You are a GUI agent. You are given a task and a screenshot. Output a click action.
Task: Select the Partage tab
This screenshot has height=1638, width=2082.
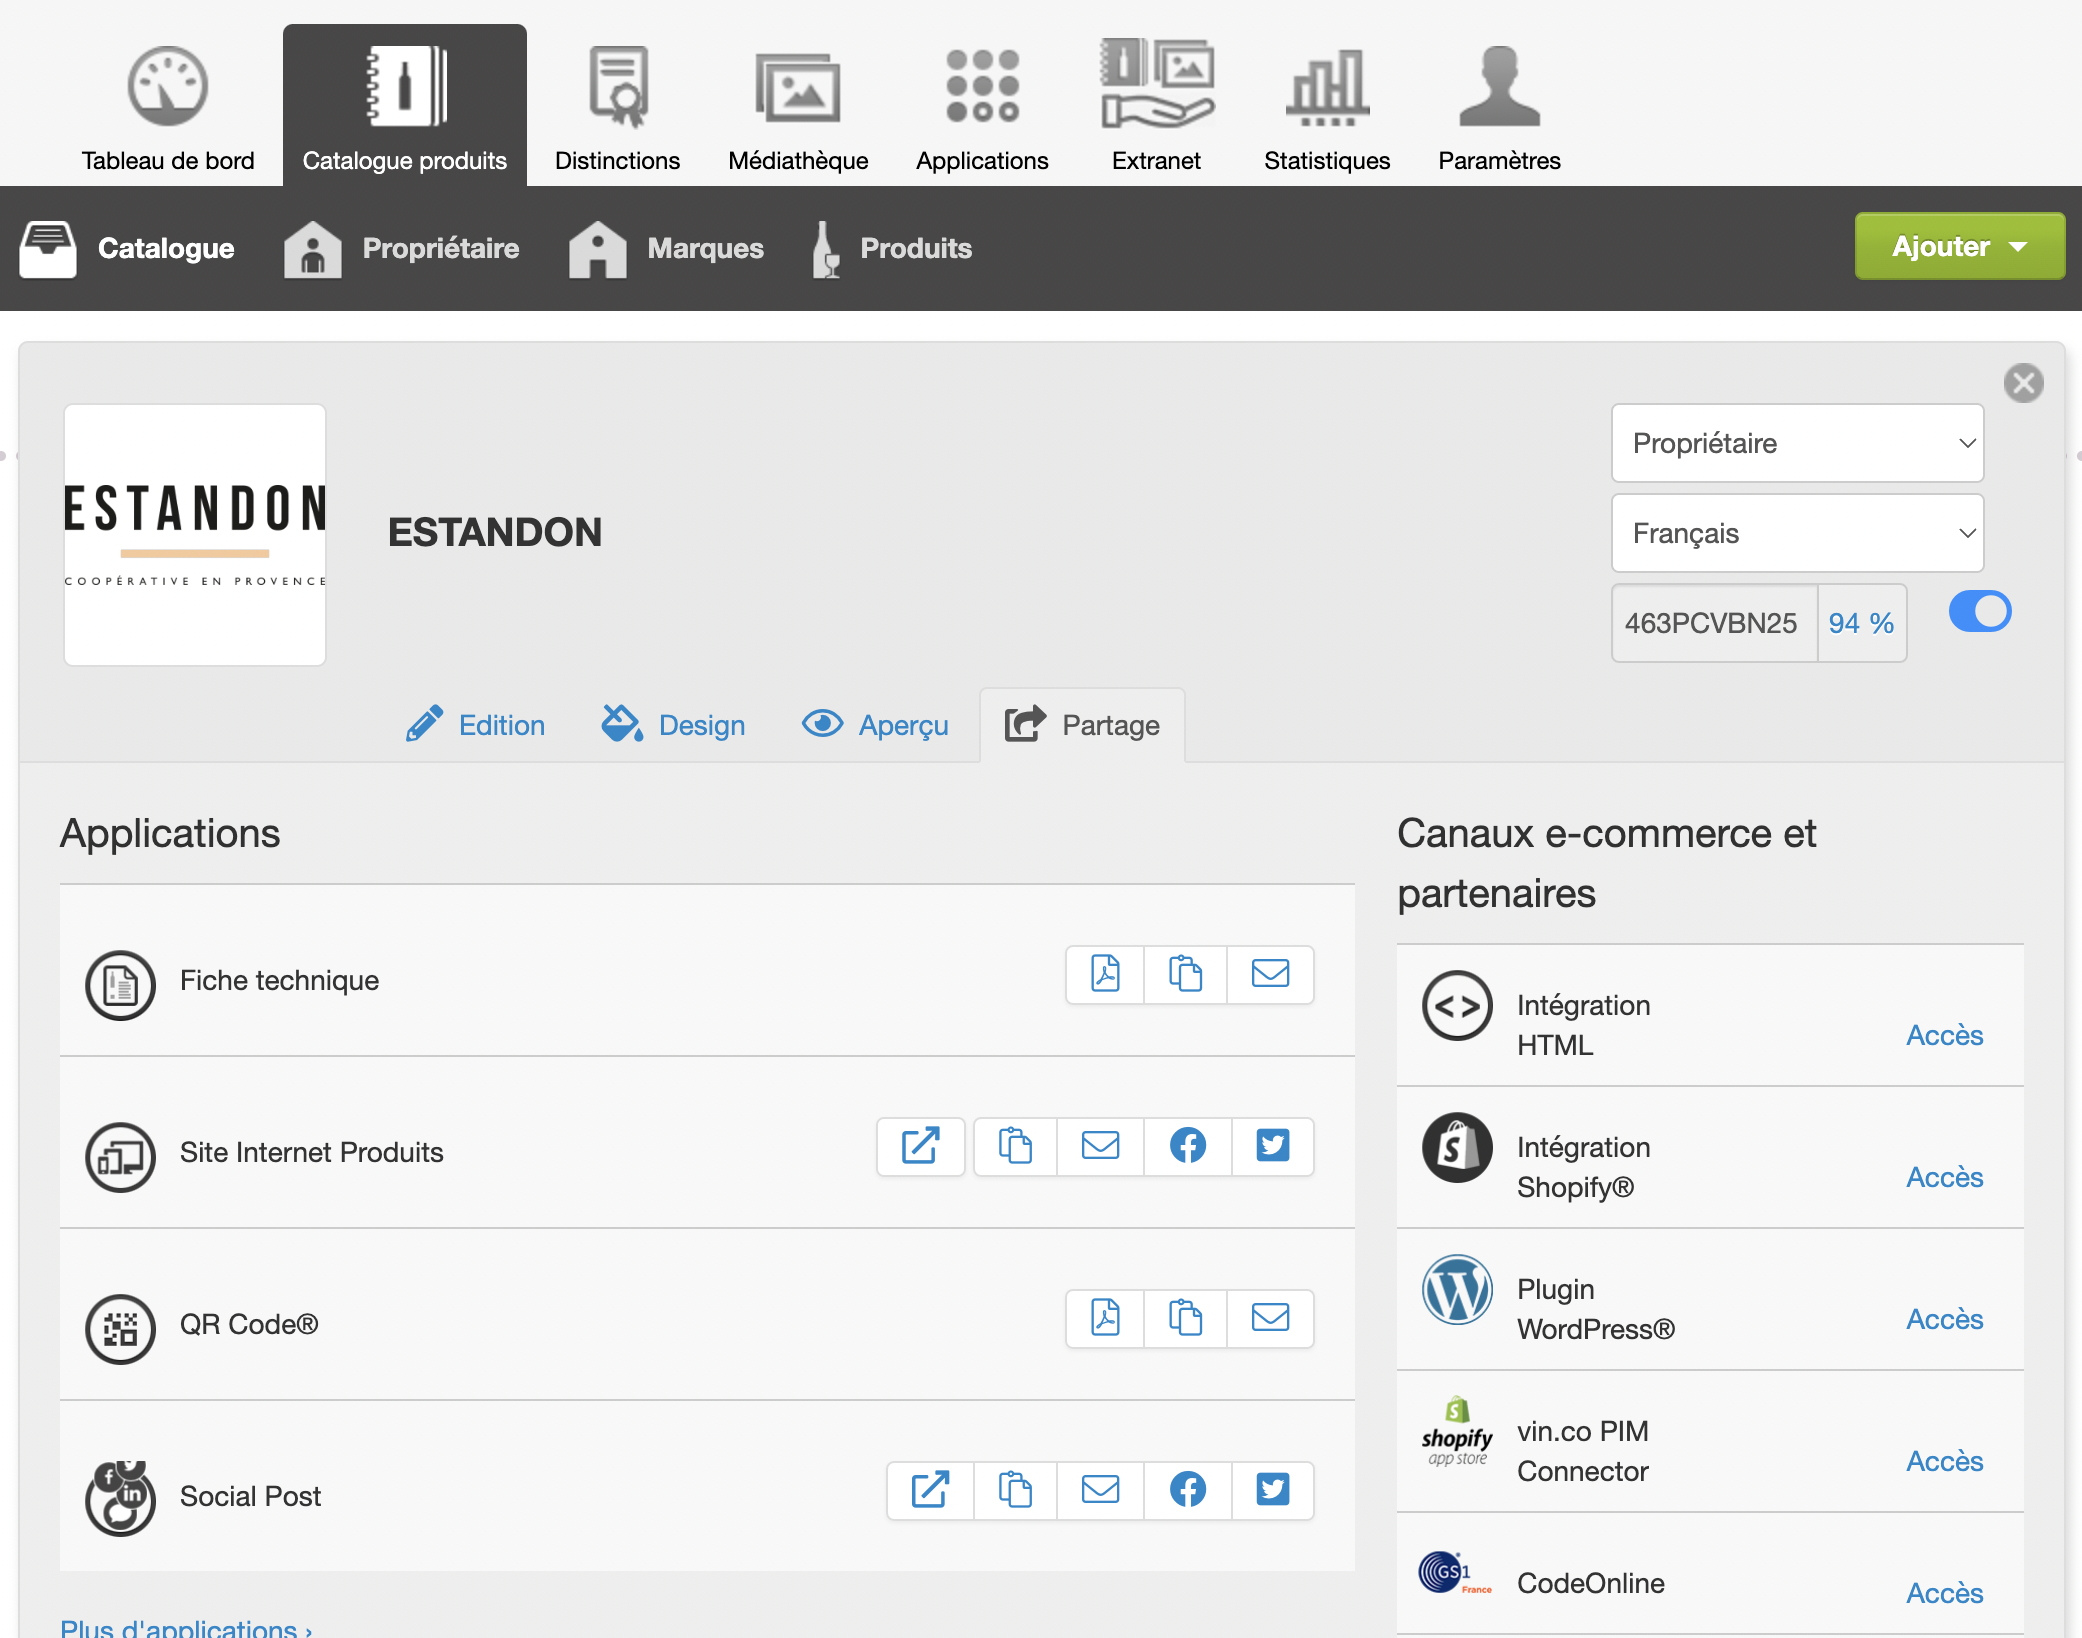(x=1082, y=725)
